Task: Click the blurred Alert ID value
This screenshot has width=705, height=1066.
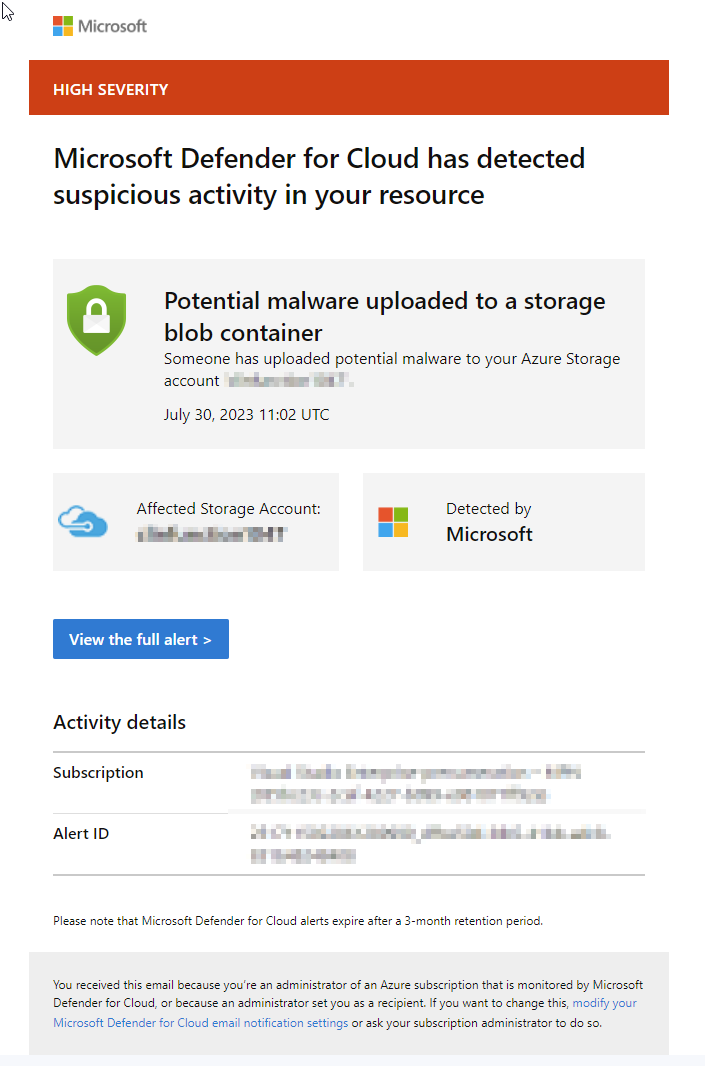Action: (430, 844)
